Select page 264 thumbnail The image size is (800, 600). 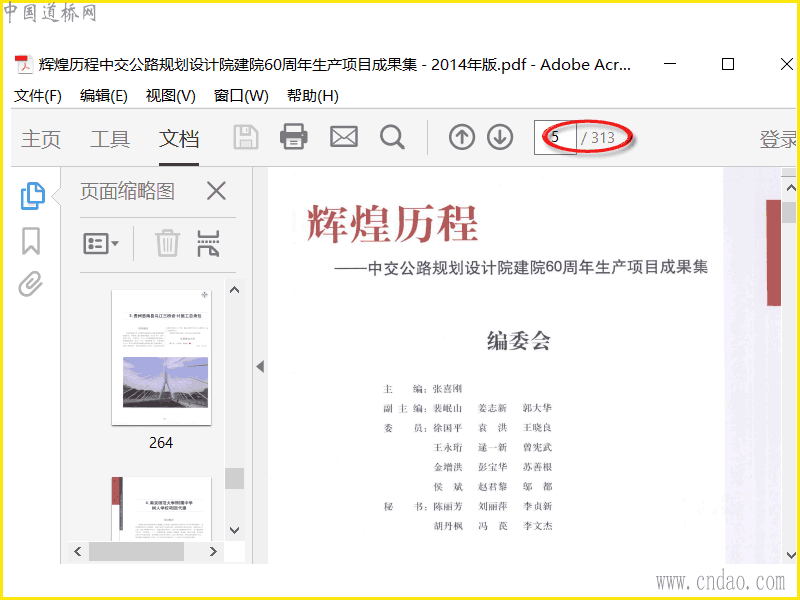point(161,358)
